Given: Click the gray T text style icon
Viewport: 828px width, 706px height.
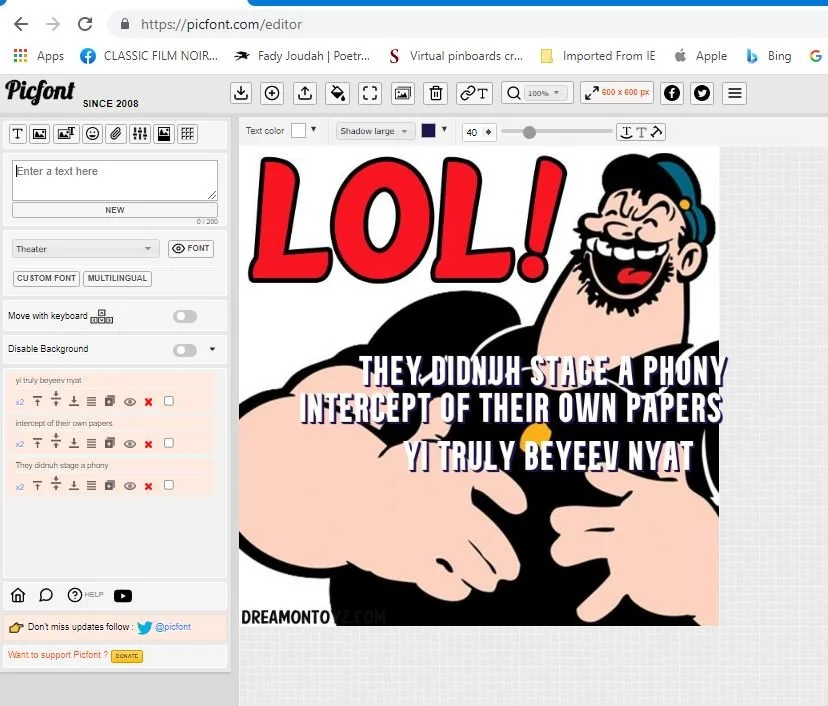Looking at the screenshot, I should point(641,132).
